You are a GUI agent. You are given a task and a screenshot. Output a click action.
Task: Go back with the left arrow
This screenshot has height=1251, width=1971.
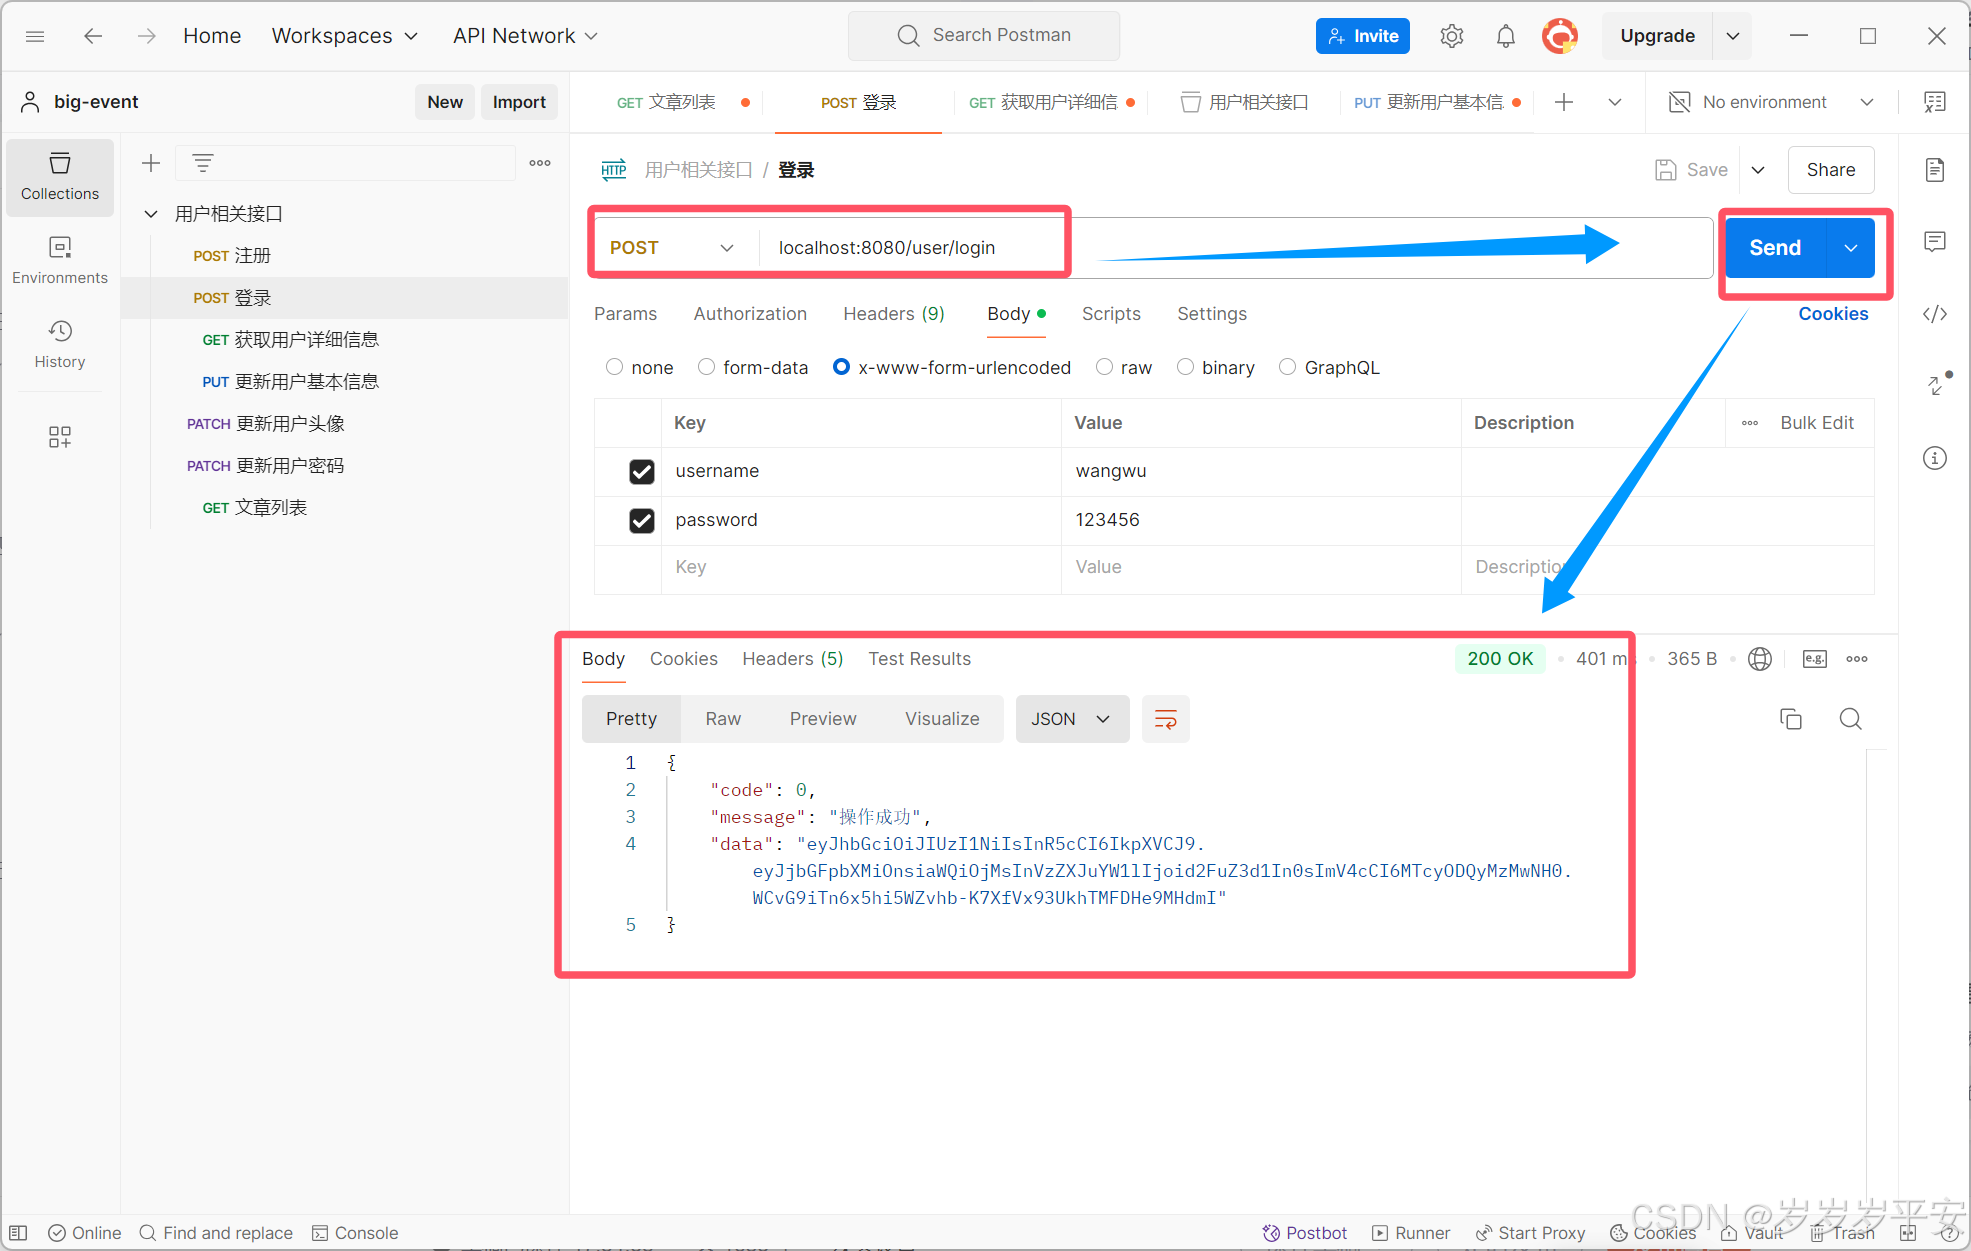tap(93, 36)
